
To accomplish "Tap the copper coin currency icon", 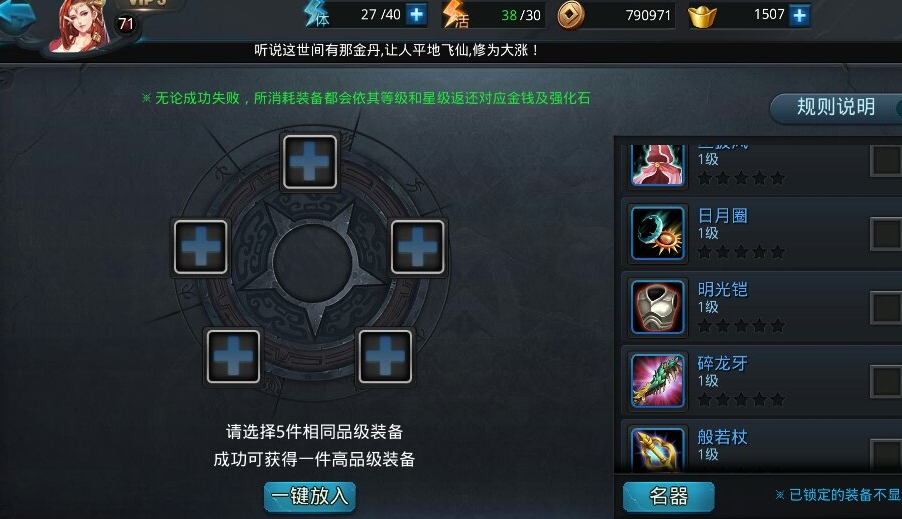I will pos(571,16).
